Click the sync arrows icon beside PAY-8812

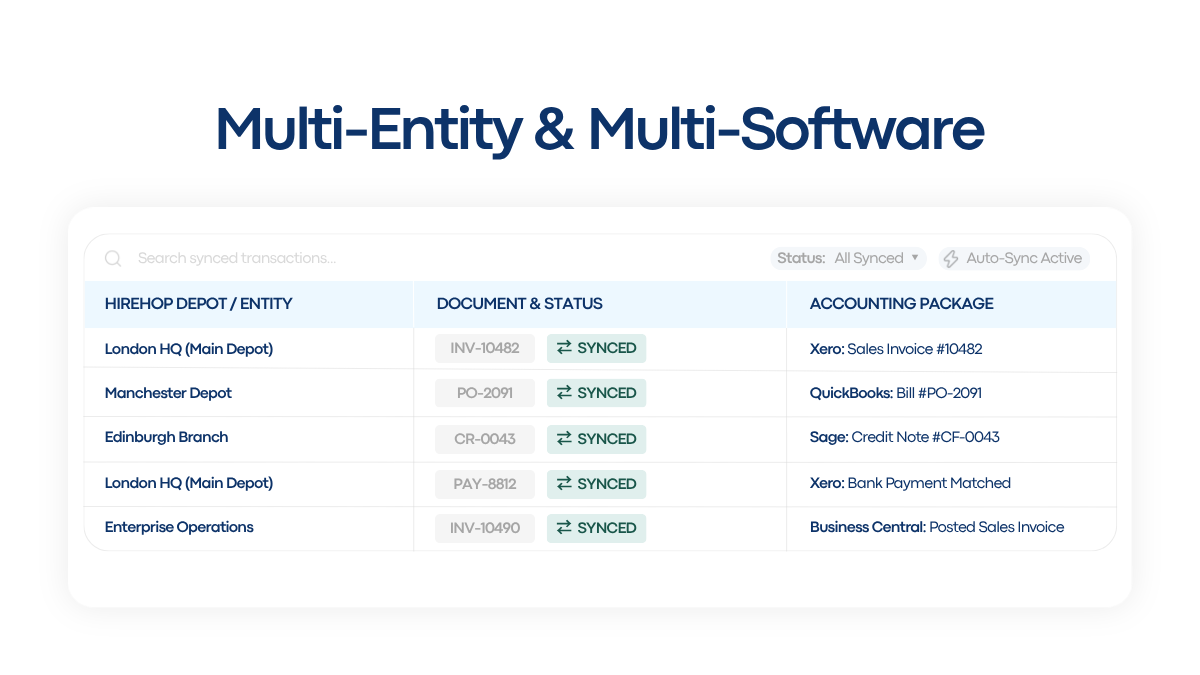(x=565, y=483)
